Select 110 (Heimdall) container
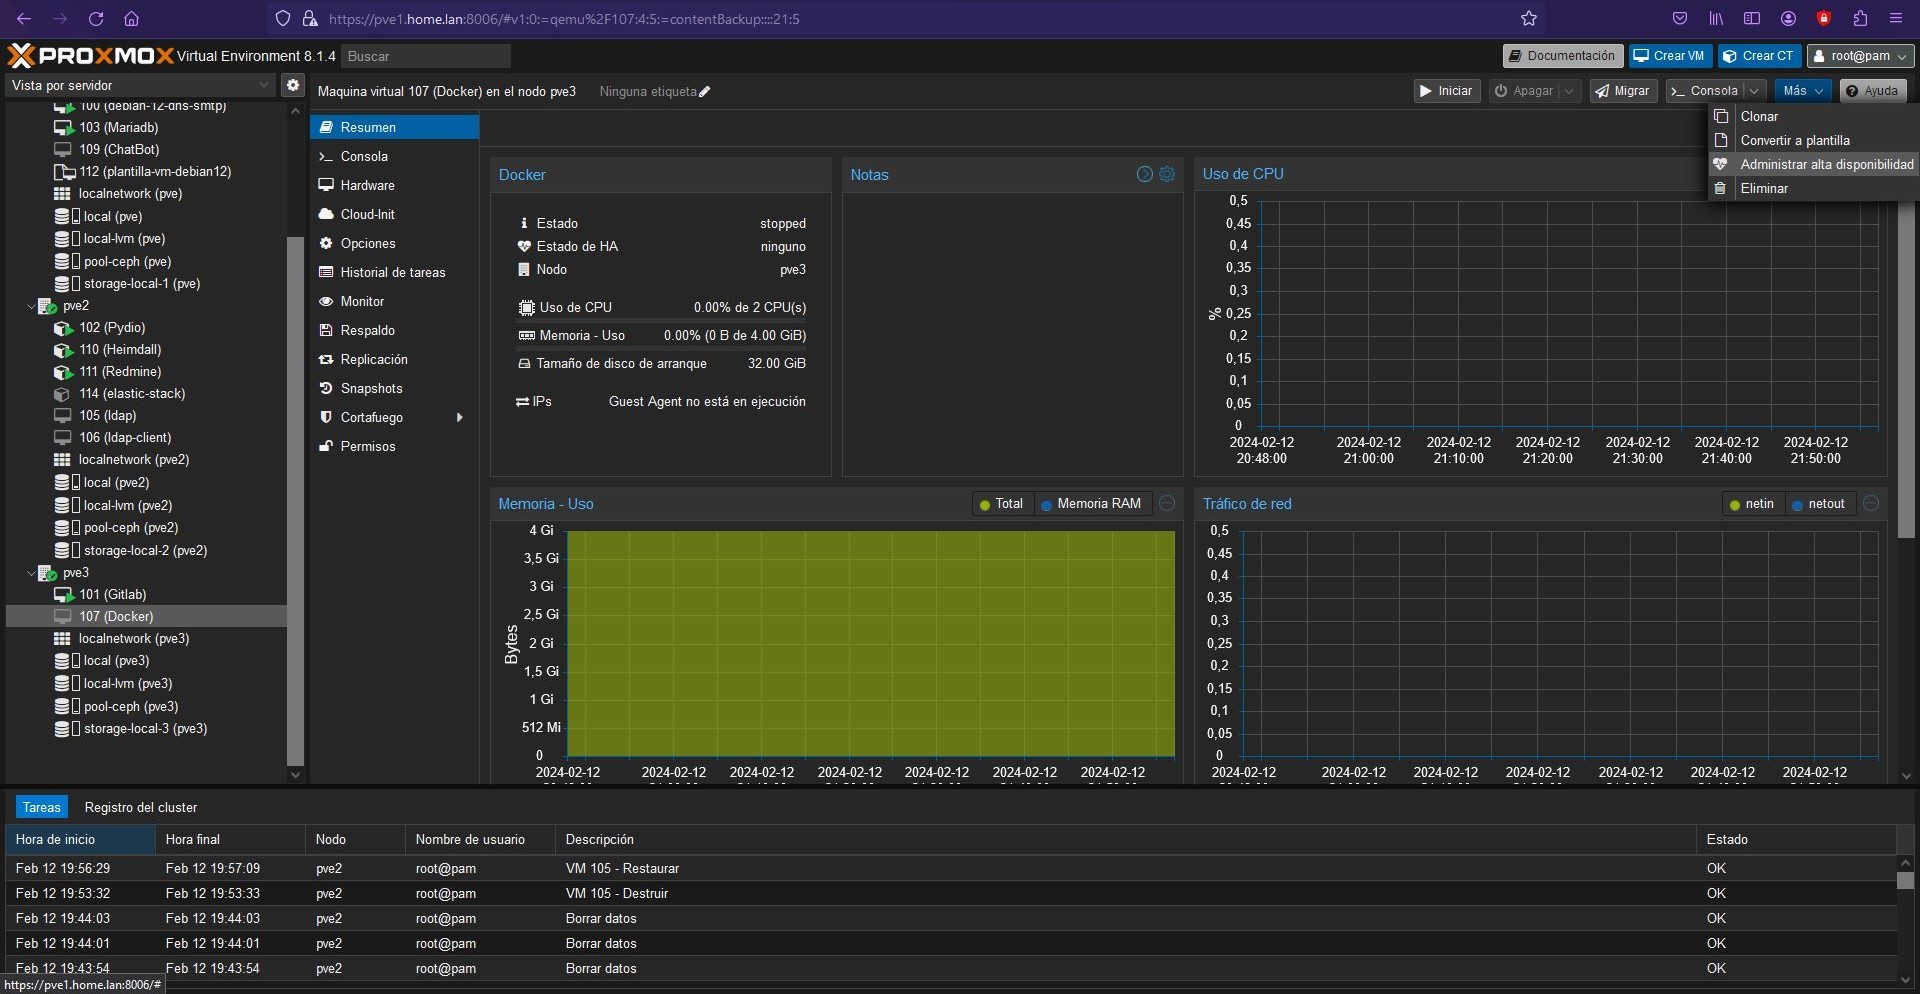1920x994 pixels. click(120, 349)
